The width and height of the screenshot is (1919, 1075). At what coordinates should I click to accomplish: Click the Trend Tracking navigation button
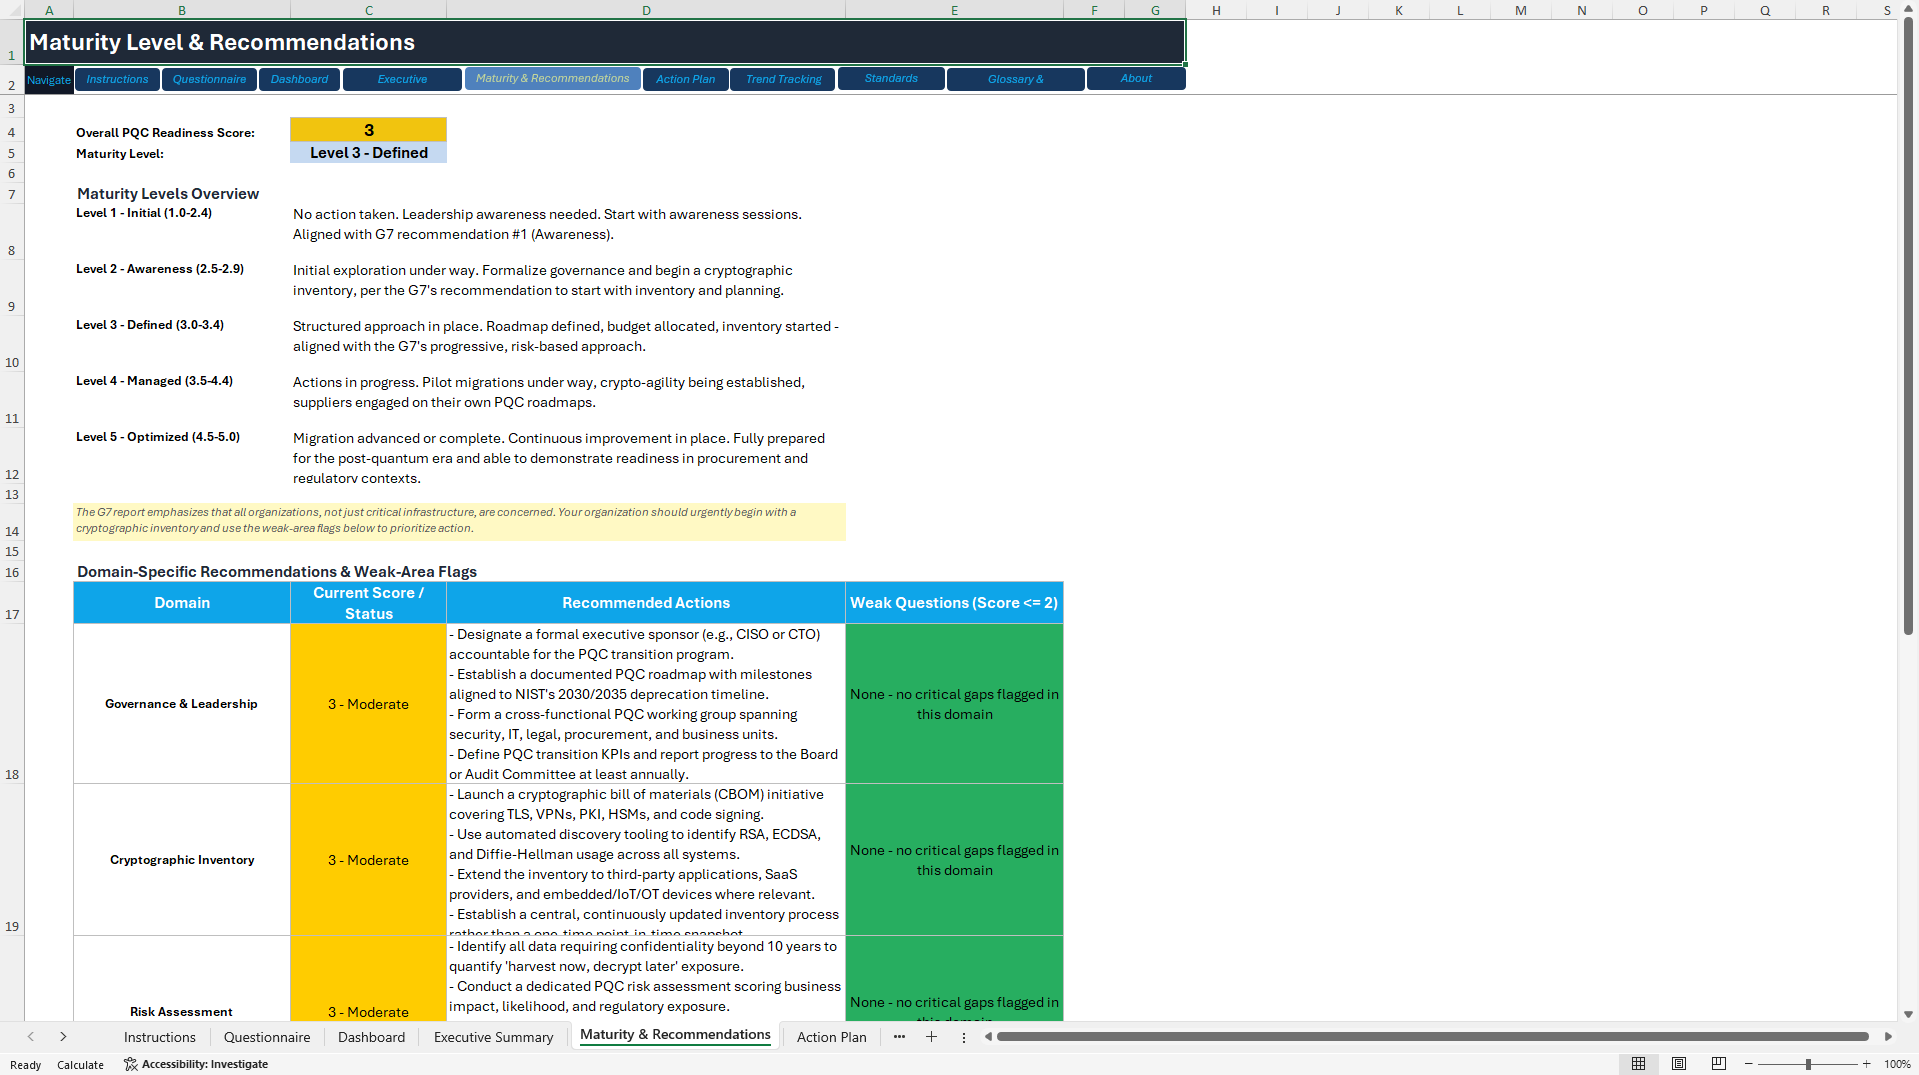click(783, 79)
